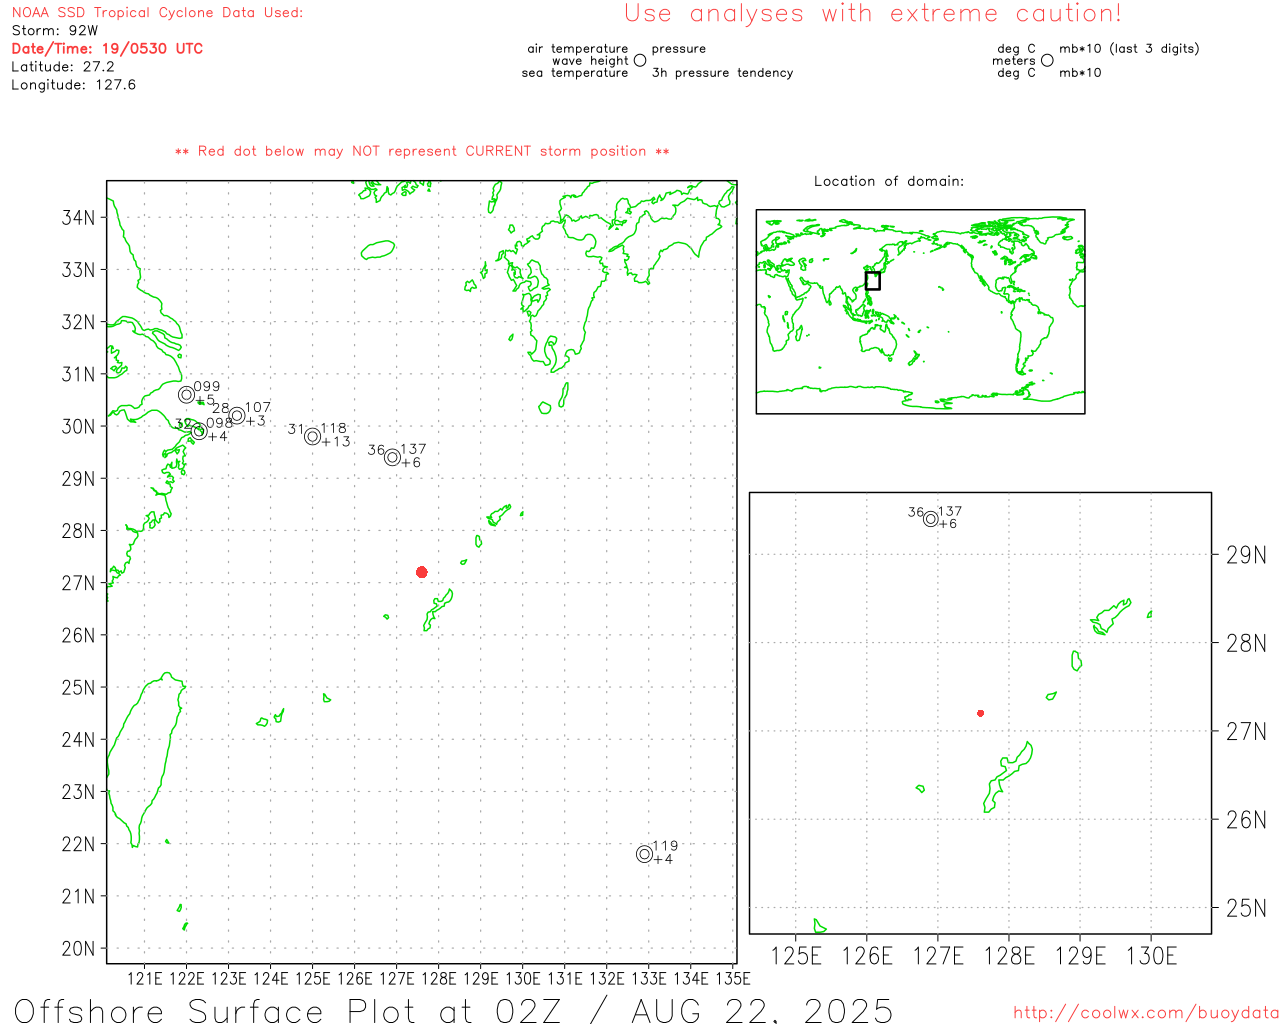Click the '3h pressure tendency' legend label
1280x1024 pixels.
[722, 73]
